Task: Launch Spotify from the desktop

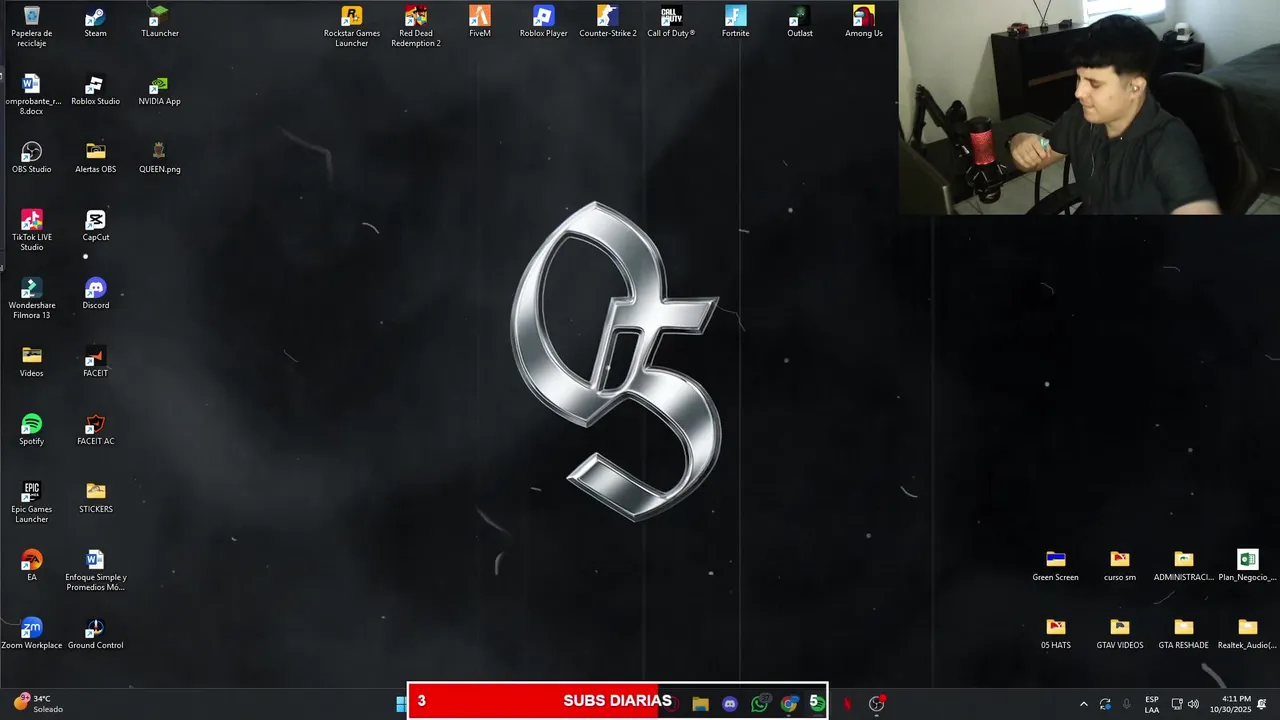Action: point(31,430)
